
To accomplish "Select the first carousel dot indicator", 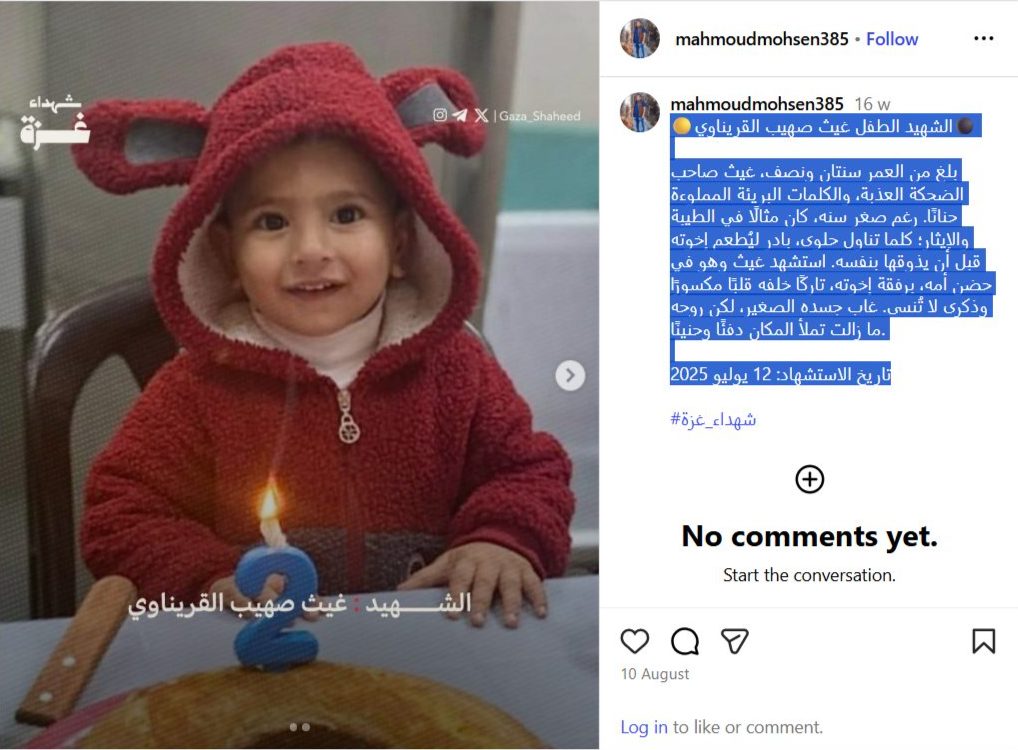I will point(294,727).
